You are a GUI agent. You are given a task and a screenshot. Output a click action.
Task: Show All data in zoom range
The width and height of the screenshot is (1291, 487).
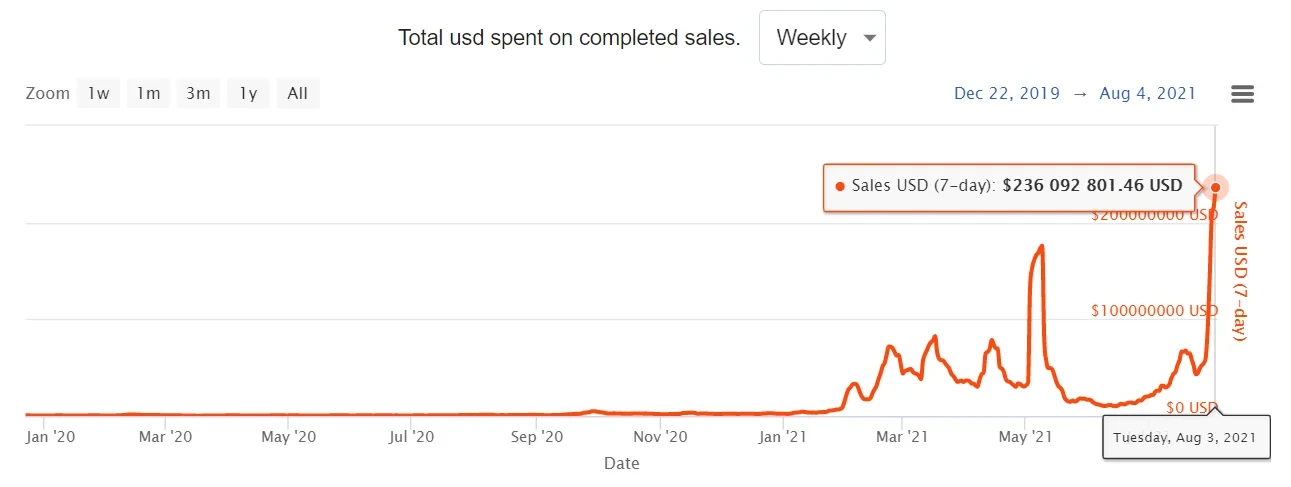(x=298, y=94)
